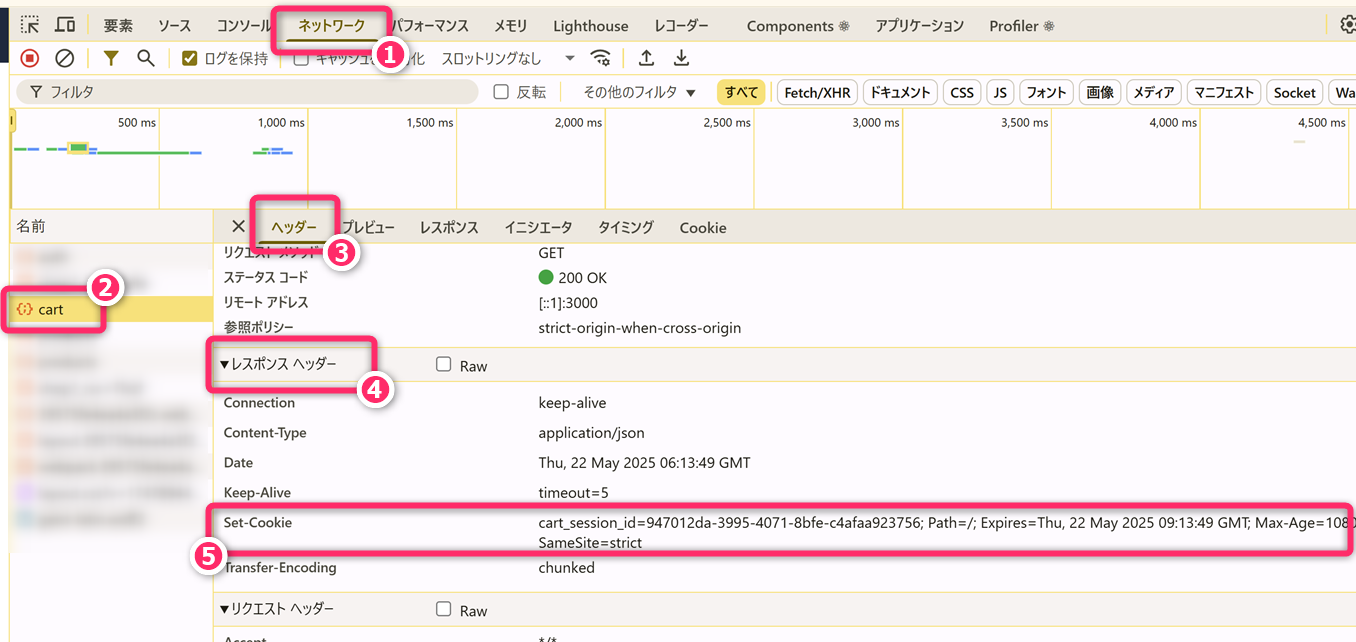1356x642 pixels.
Task: Open the その他のフィルタ dropdown
Action: tap(639, 92)
